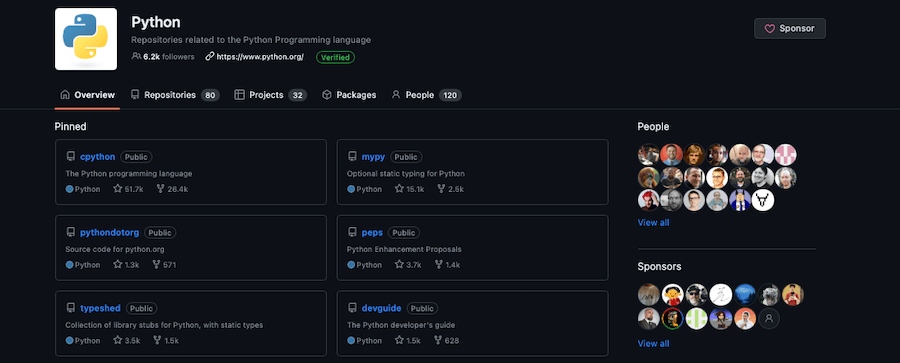Click mypy's 2.5k forks count

click(450, 188)
